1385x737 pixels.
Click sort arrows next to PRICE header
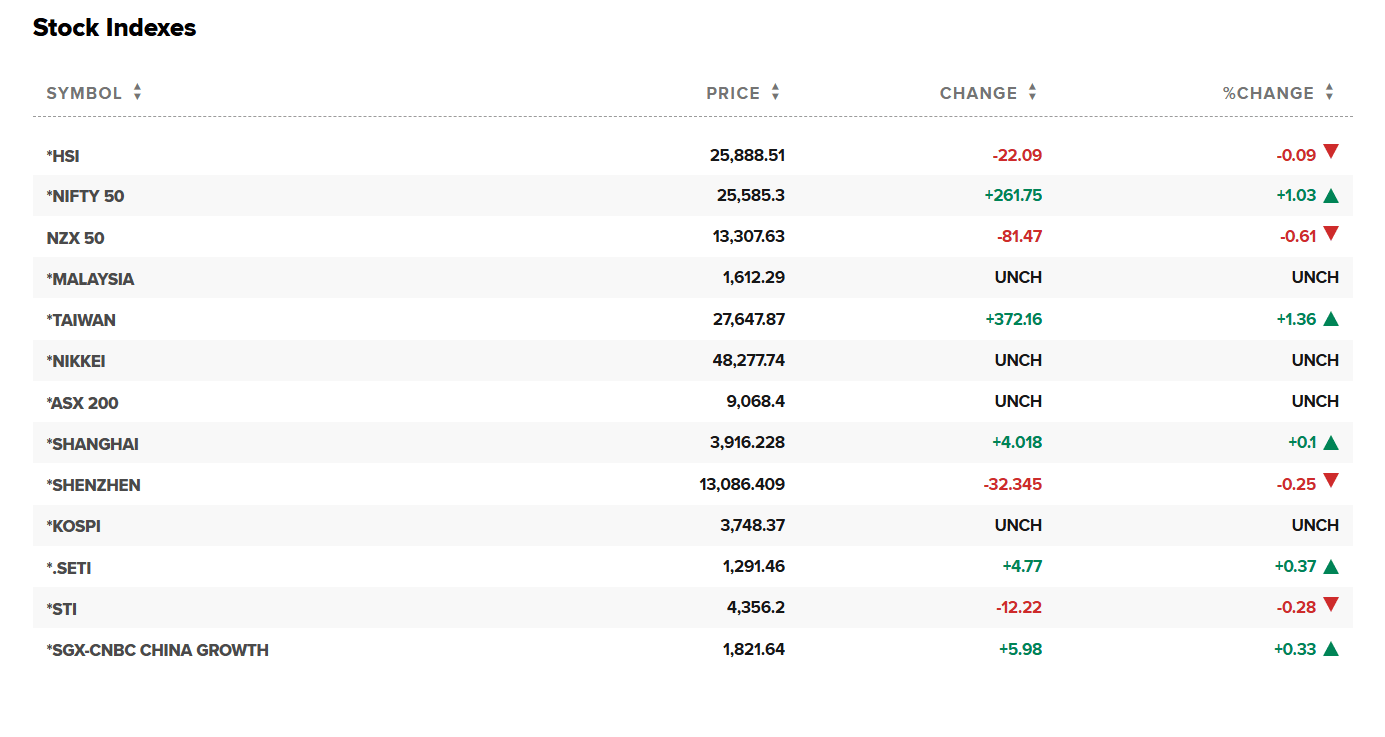tap(775, 93)
